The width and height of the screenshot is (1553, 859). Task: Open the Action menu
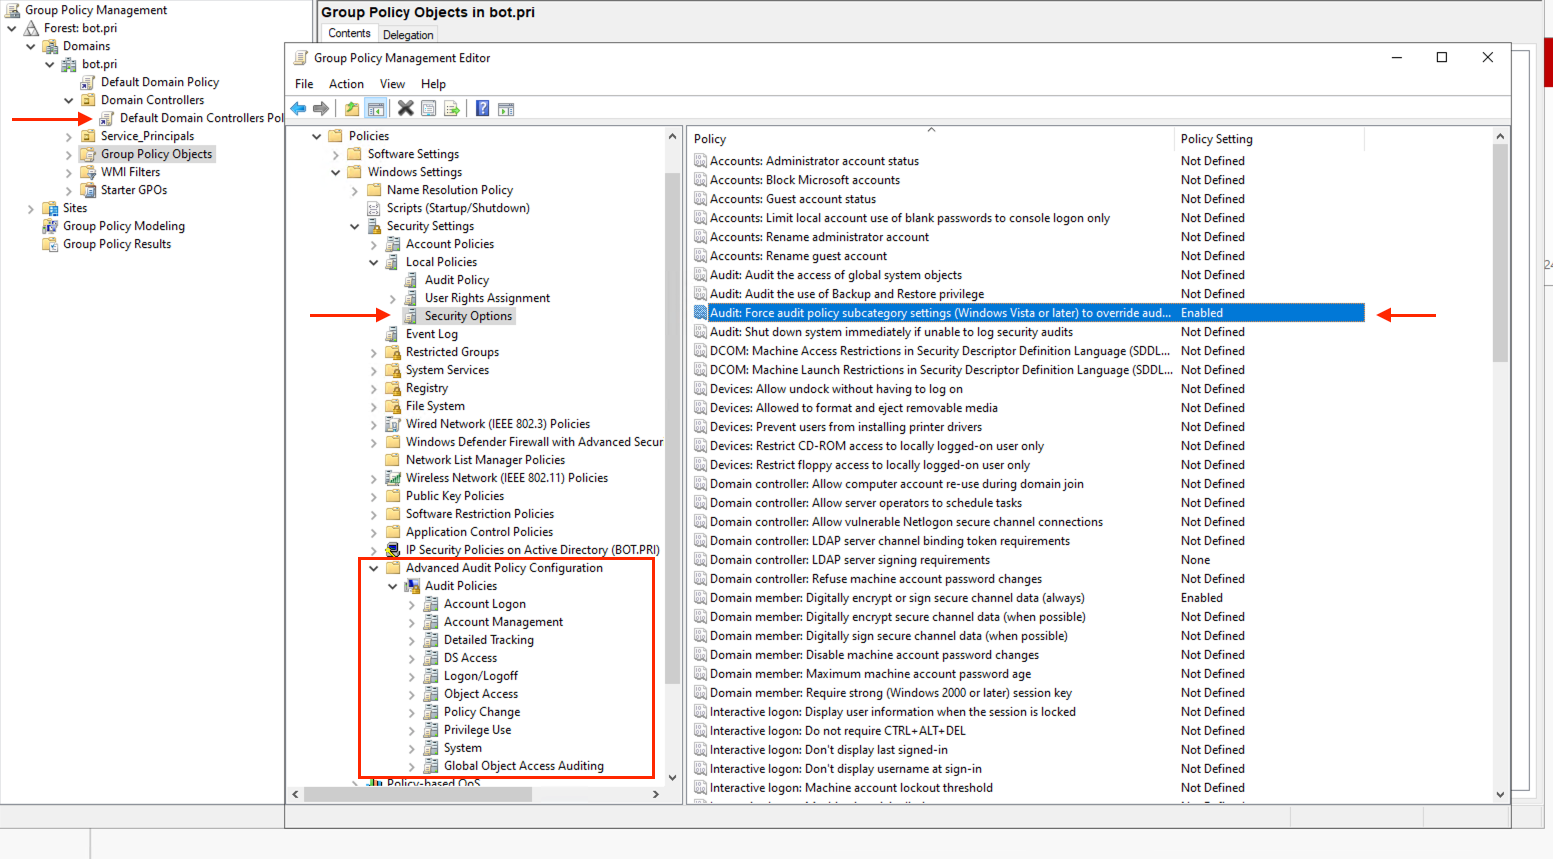tap(346, 84)
